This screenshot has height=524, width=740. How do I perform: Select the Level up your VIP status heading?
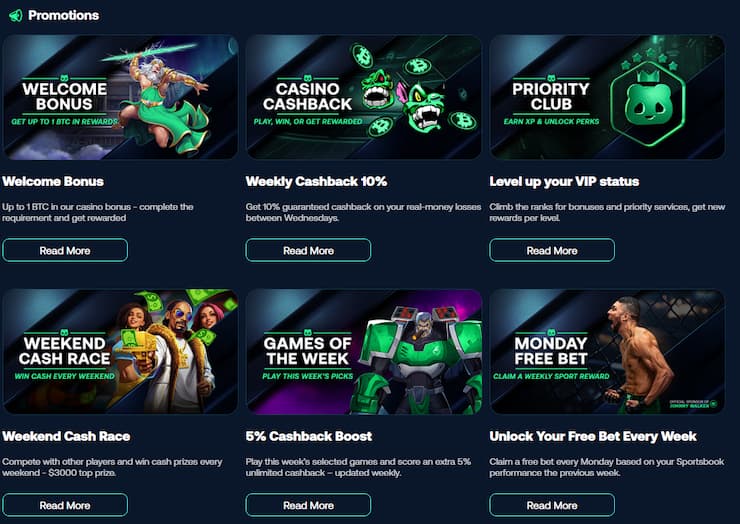pos(564,182)
